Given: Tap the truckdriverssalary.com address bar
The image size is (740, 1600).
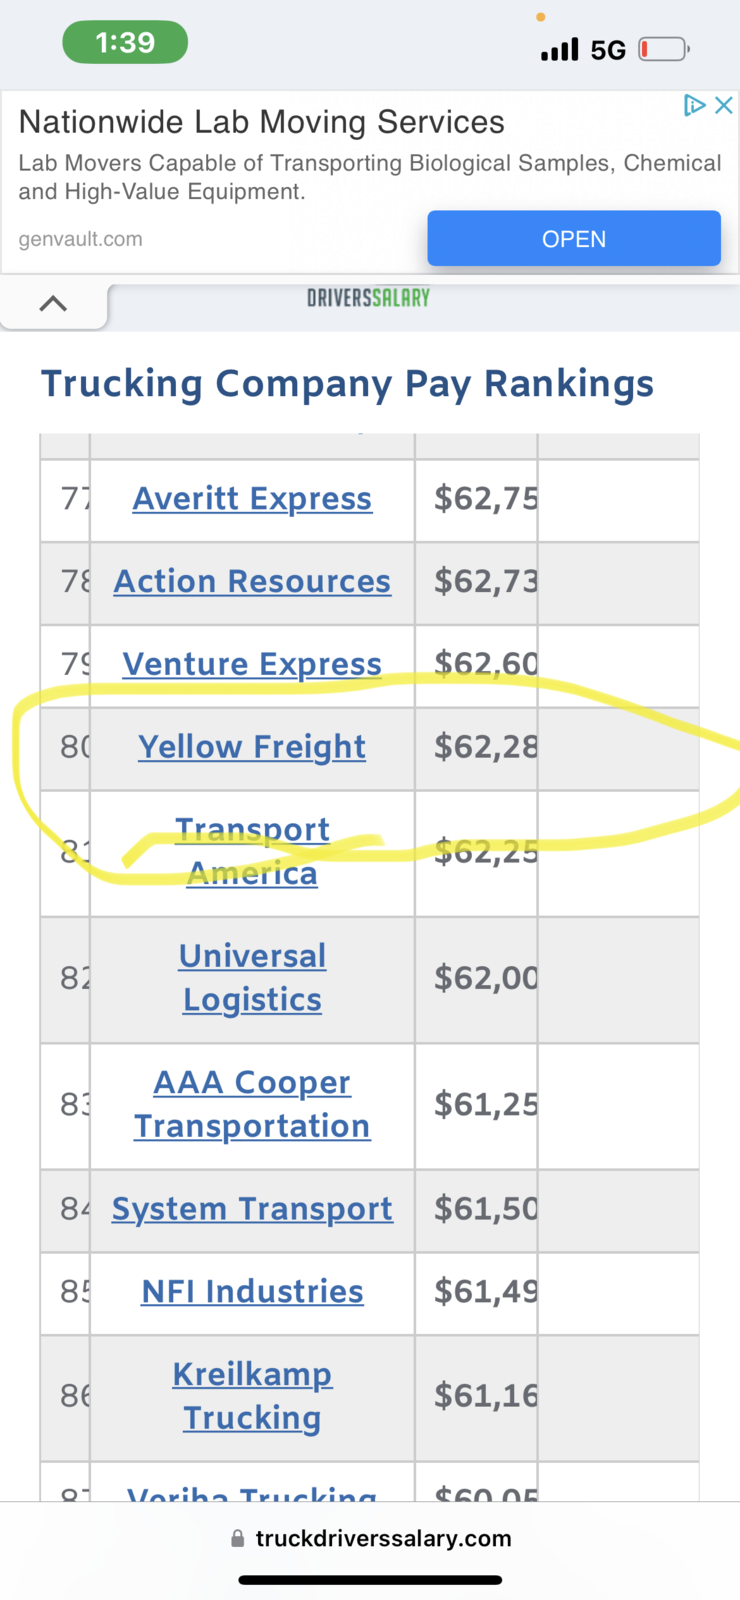Looking at the screenshot, I should tap(370, 1538).
